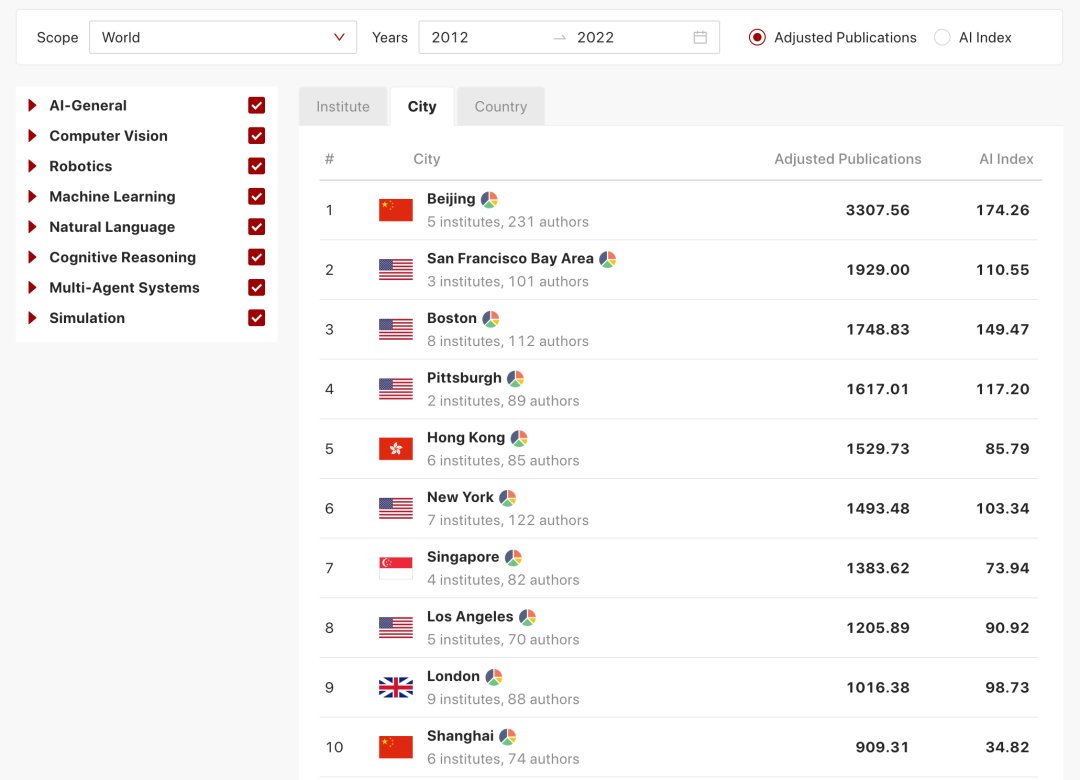Click the Adjusted Publications column header
The image size is (1080, 780).
point(848,159)
